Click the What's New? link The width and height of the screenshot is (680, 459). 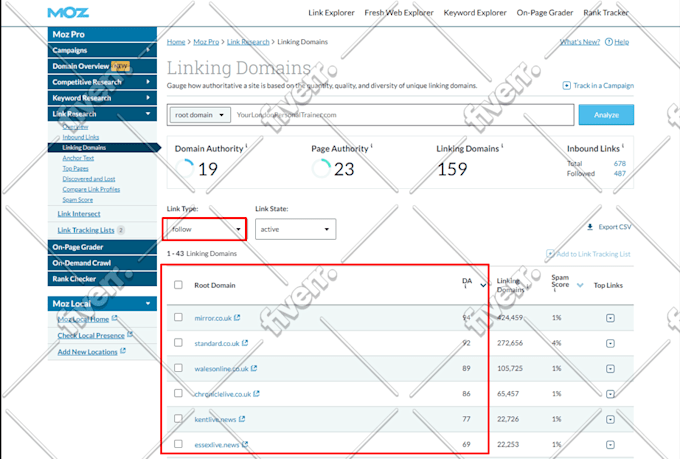tap(580, 42)
